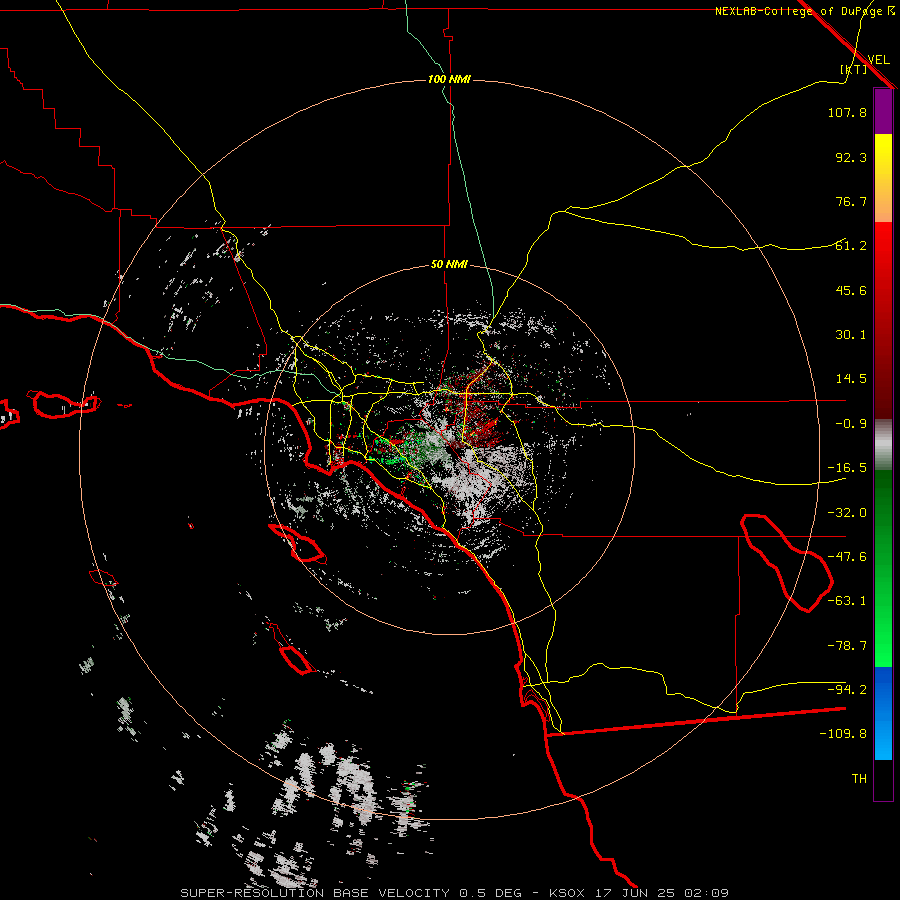Click the 61.2 scale value
Image resolution: width=900 pixels, height=900 pixels.
[851, 246]
